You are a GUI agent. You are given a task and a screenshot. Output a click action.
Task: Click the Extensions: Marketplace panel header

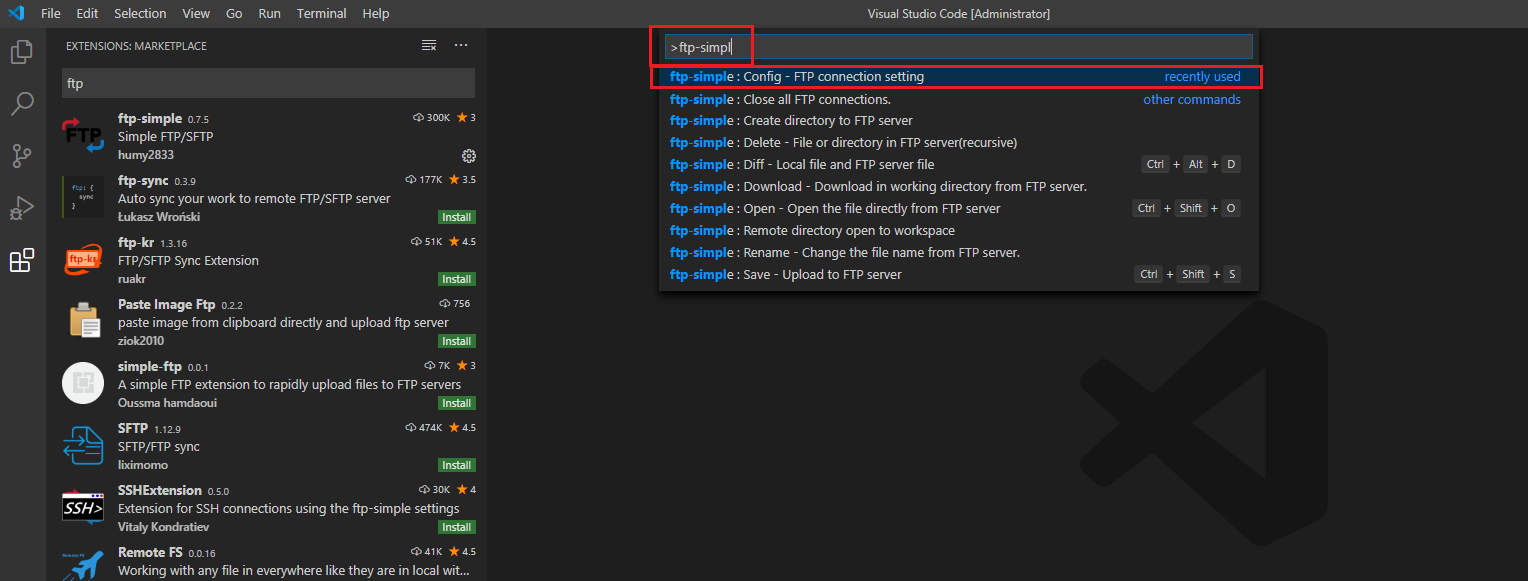coord(137,46)
